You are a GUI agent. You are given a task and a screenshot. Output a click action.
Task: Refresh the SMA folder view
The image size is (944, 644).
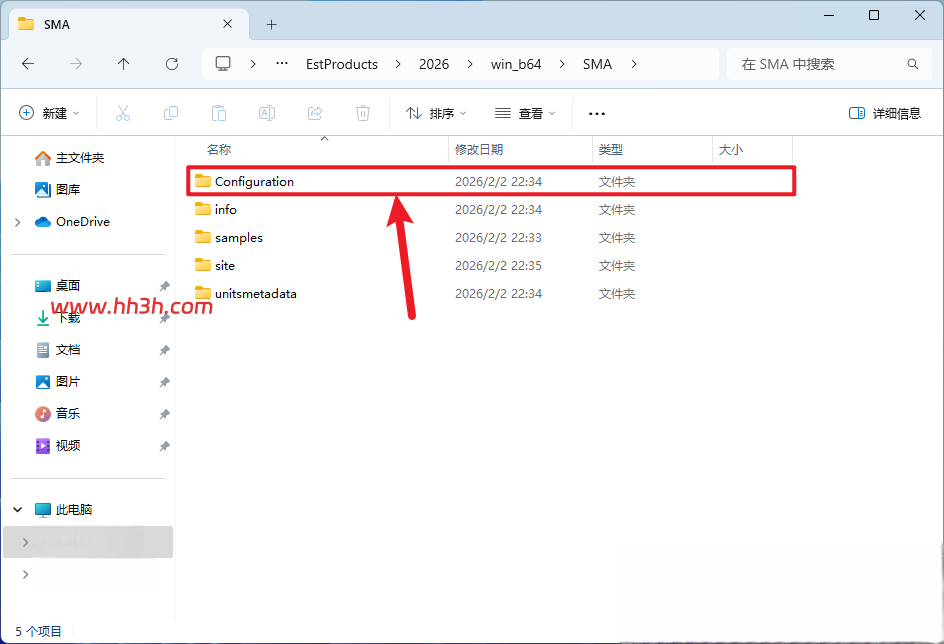[172, 64]
